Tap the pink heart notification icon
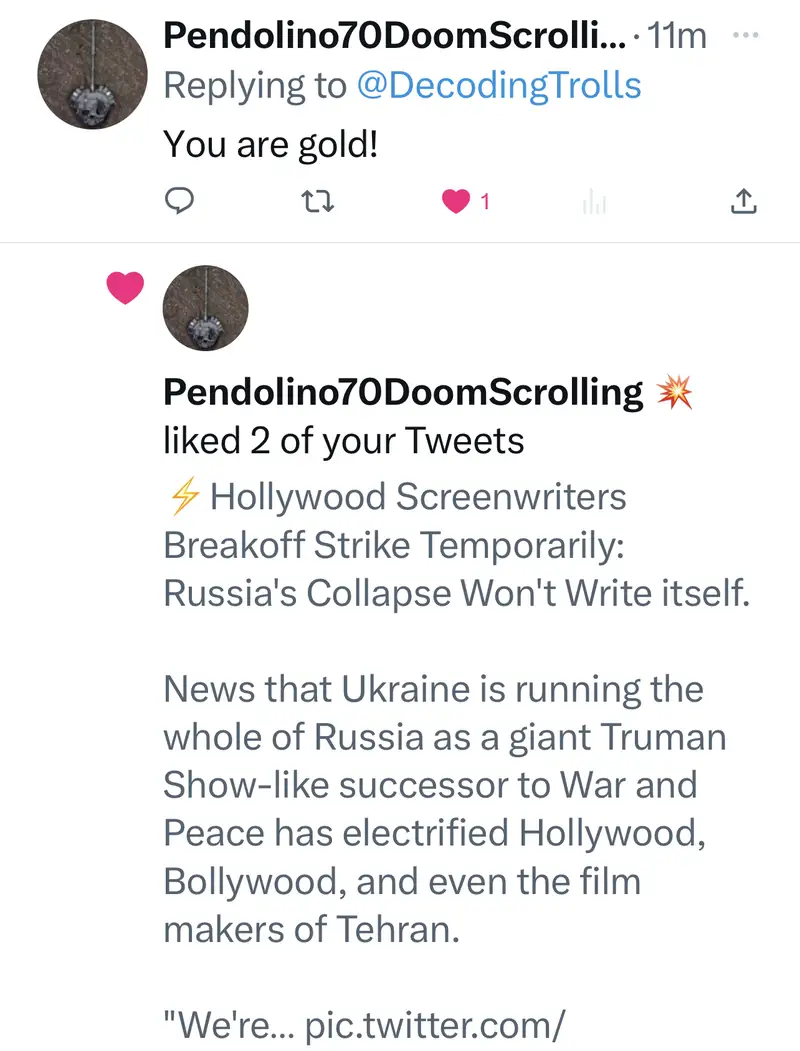Image resolution: width=800 pixels, height=1051 pixels. point(126,289)
